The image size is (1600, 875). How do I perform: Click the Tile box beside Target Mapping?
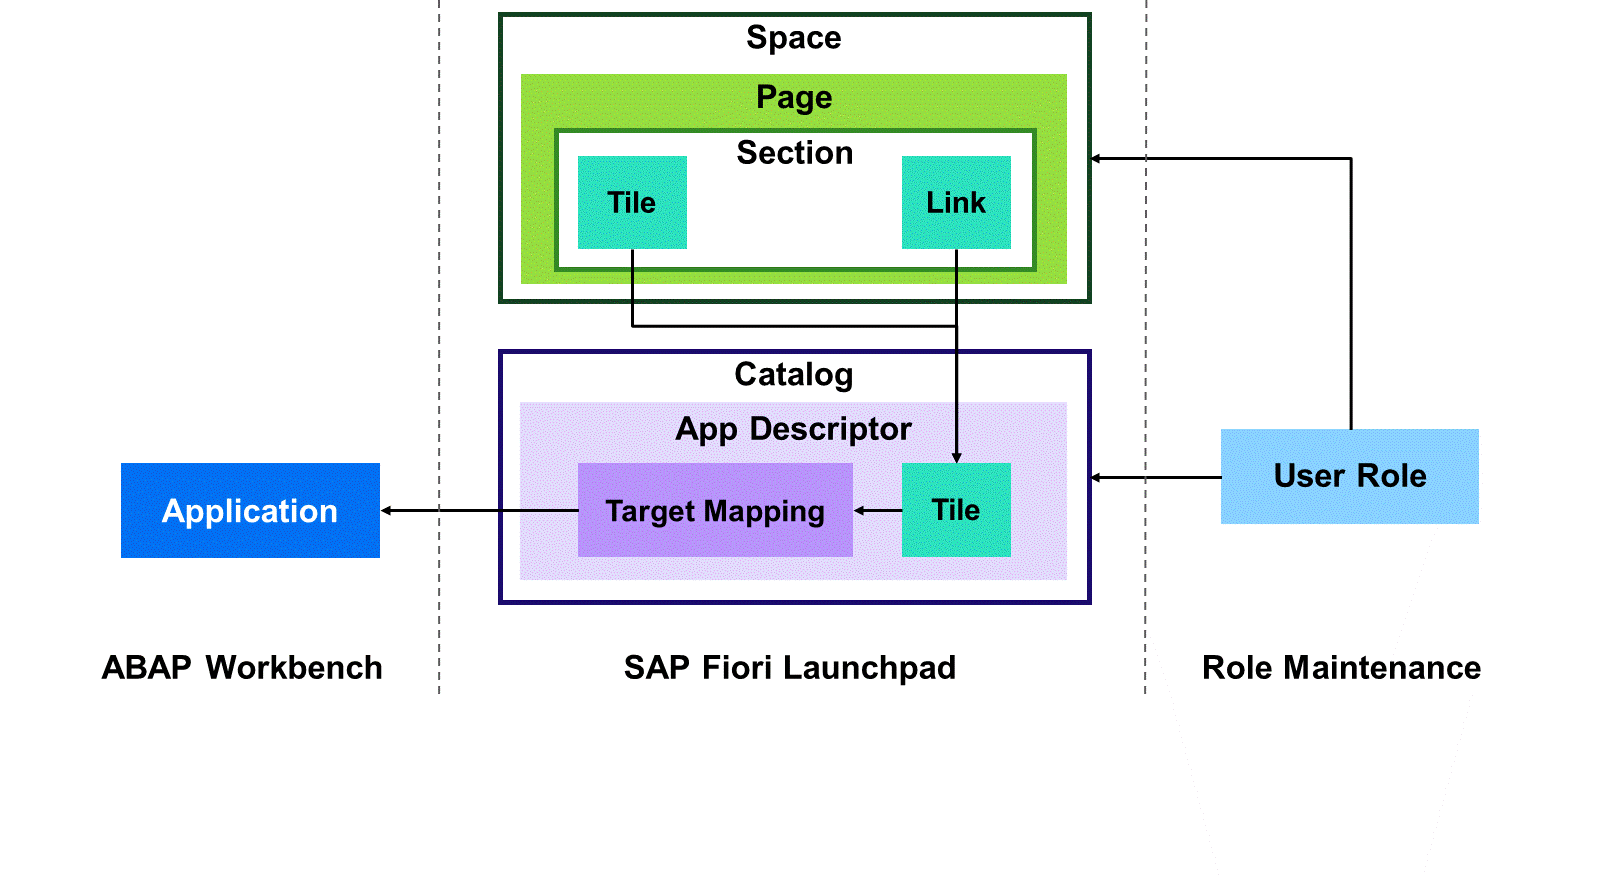(956, 510)
